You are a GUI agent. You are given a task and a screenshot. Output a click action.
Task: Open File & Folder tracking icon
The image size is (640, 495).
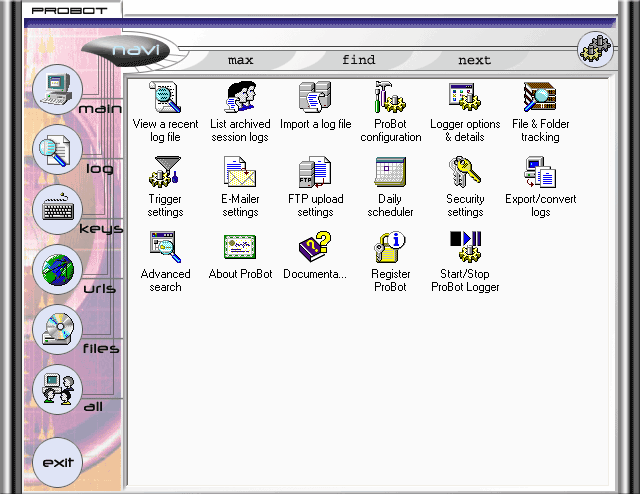click(x=540, y=97)
